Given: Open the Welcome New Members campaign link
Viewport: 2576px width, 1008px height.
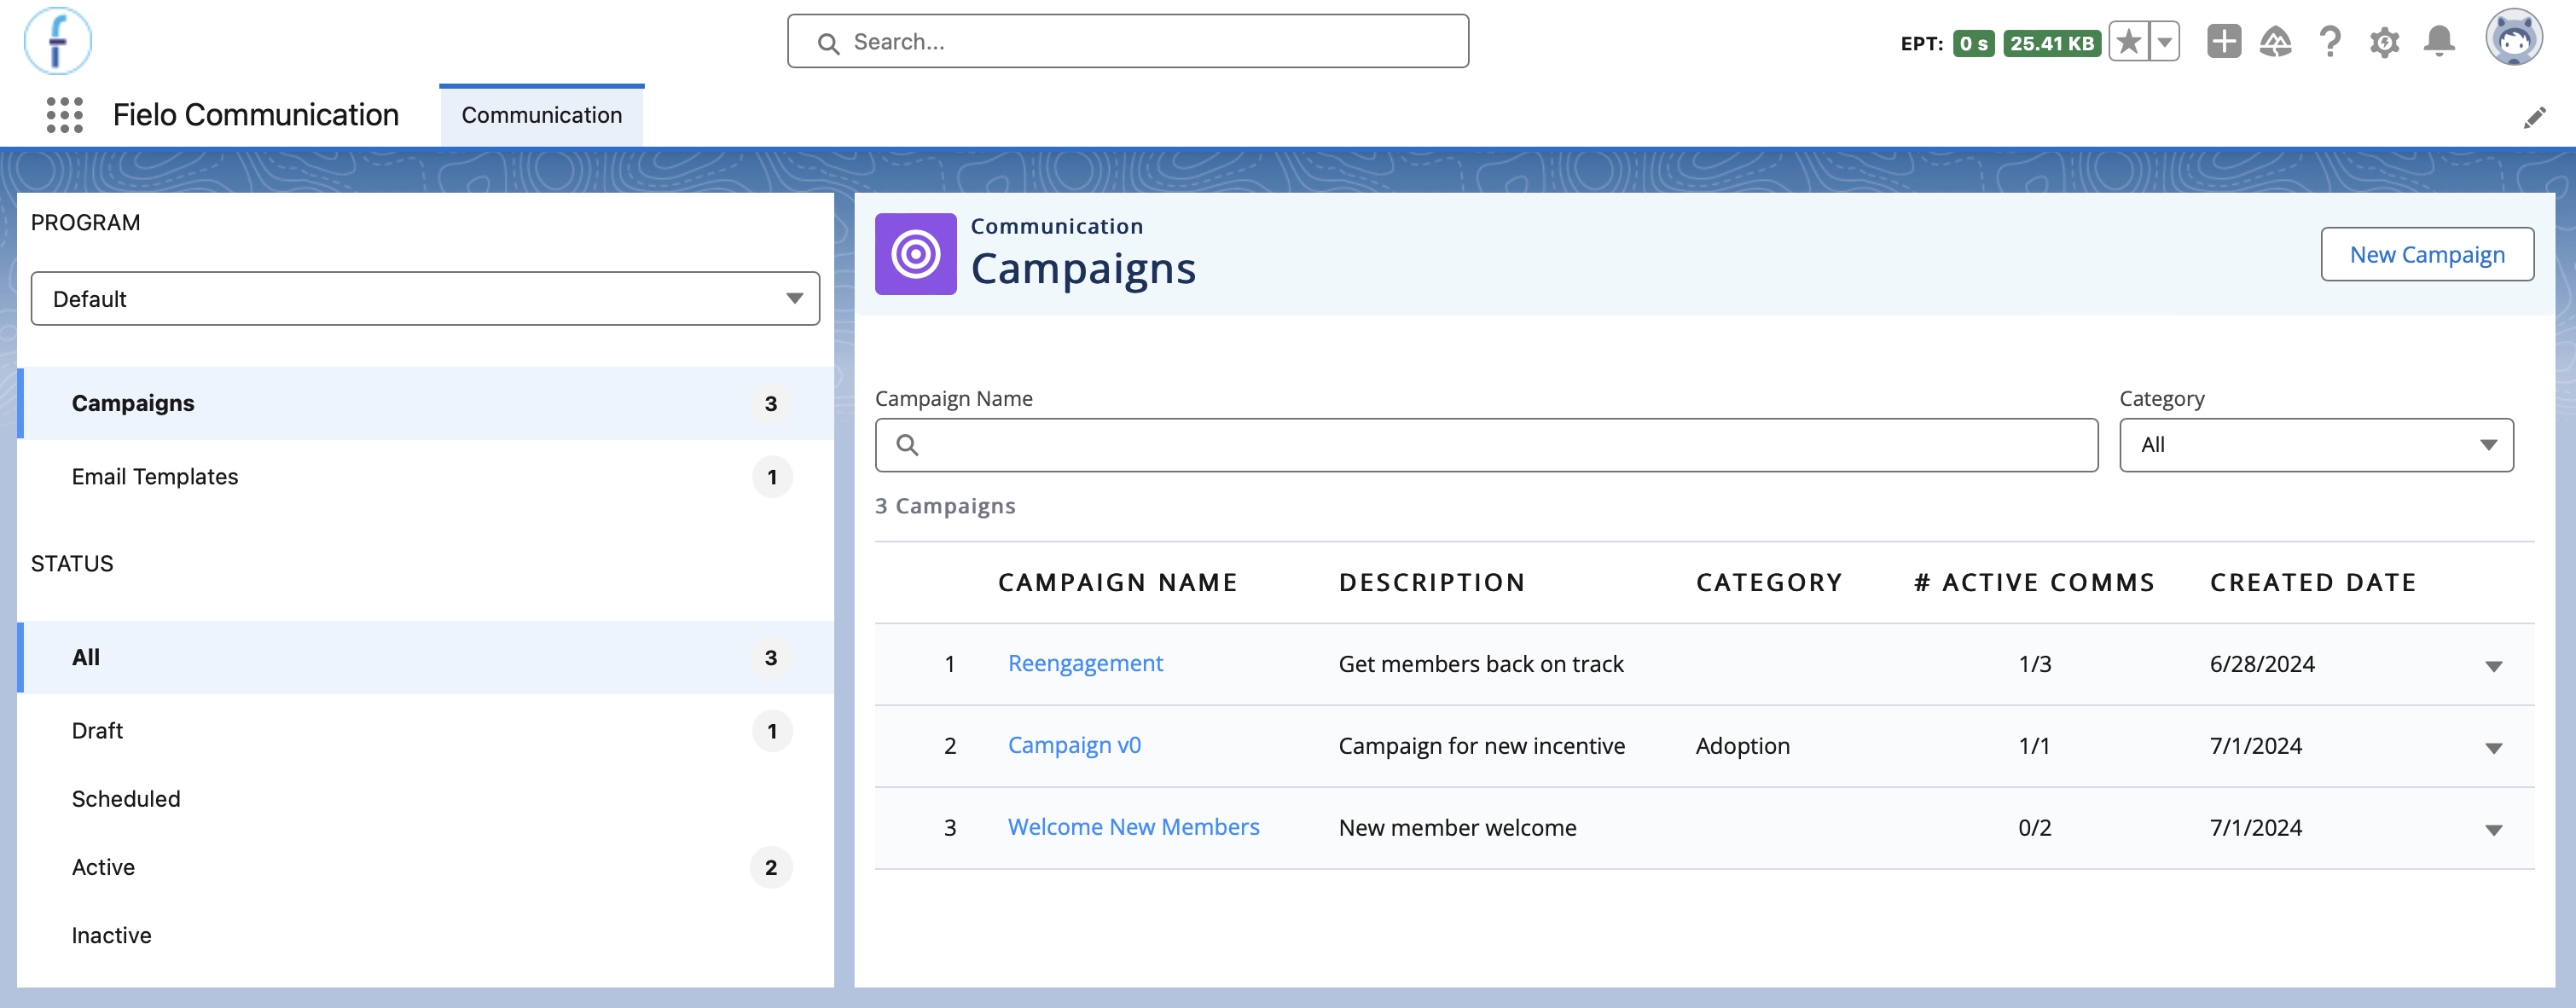Looking at the screenshot, I should click(x=1133, y=827).
